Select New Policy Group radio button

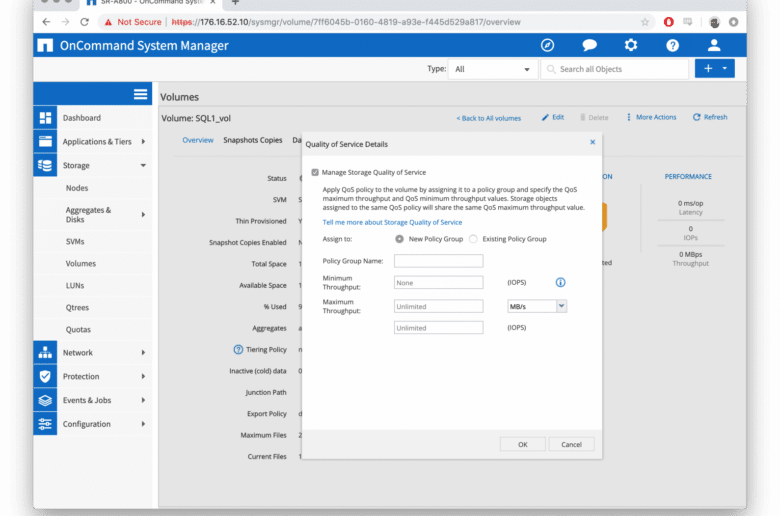click(399, 239)
